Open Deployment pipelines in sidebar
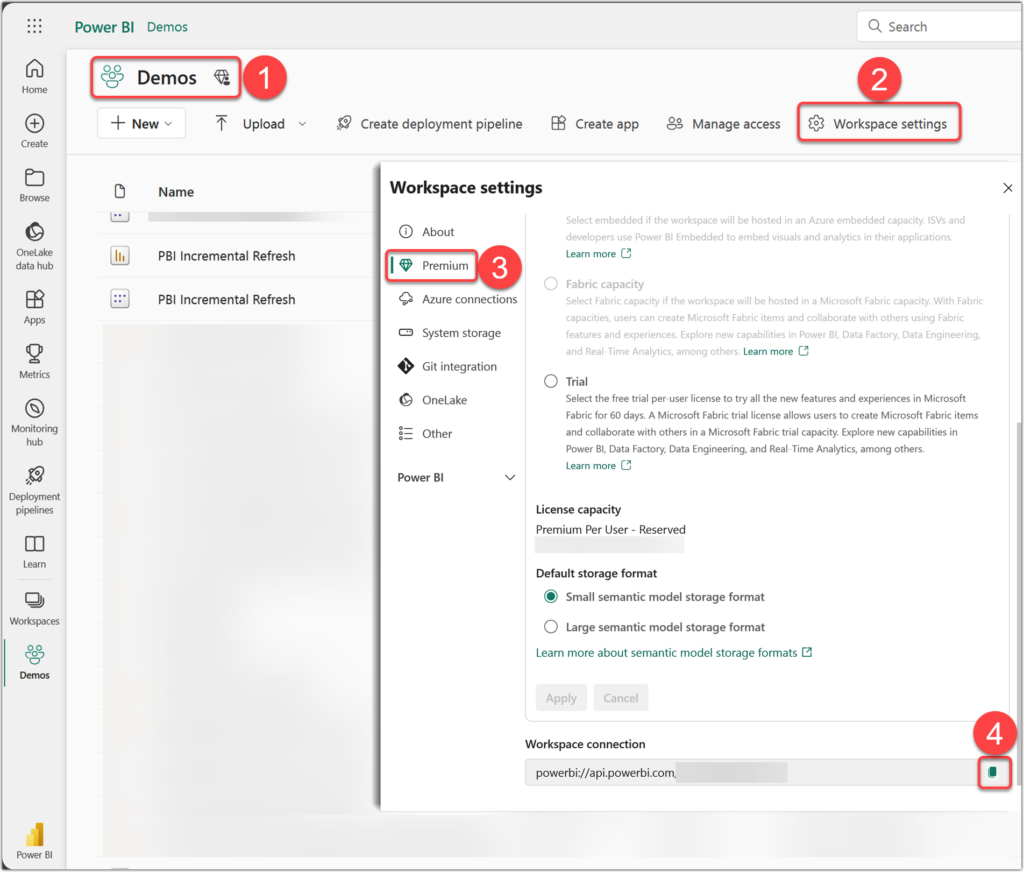 pos(35,491)
